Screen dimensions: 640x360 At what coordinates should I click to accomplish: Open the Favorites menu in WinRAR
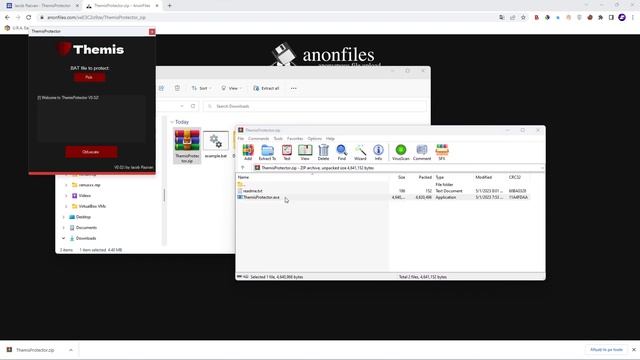point(295,139)
